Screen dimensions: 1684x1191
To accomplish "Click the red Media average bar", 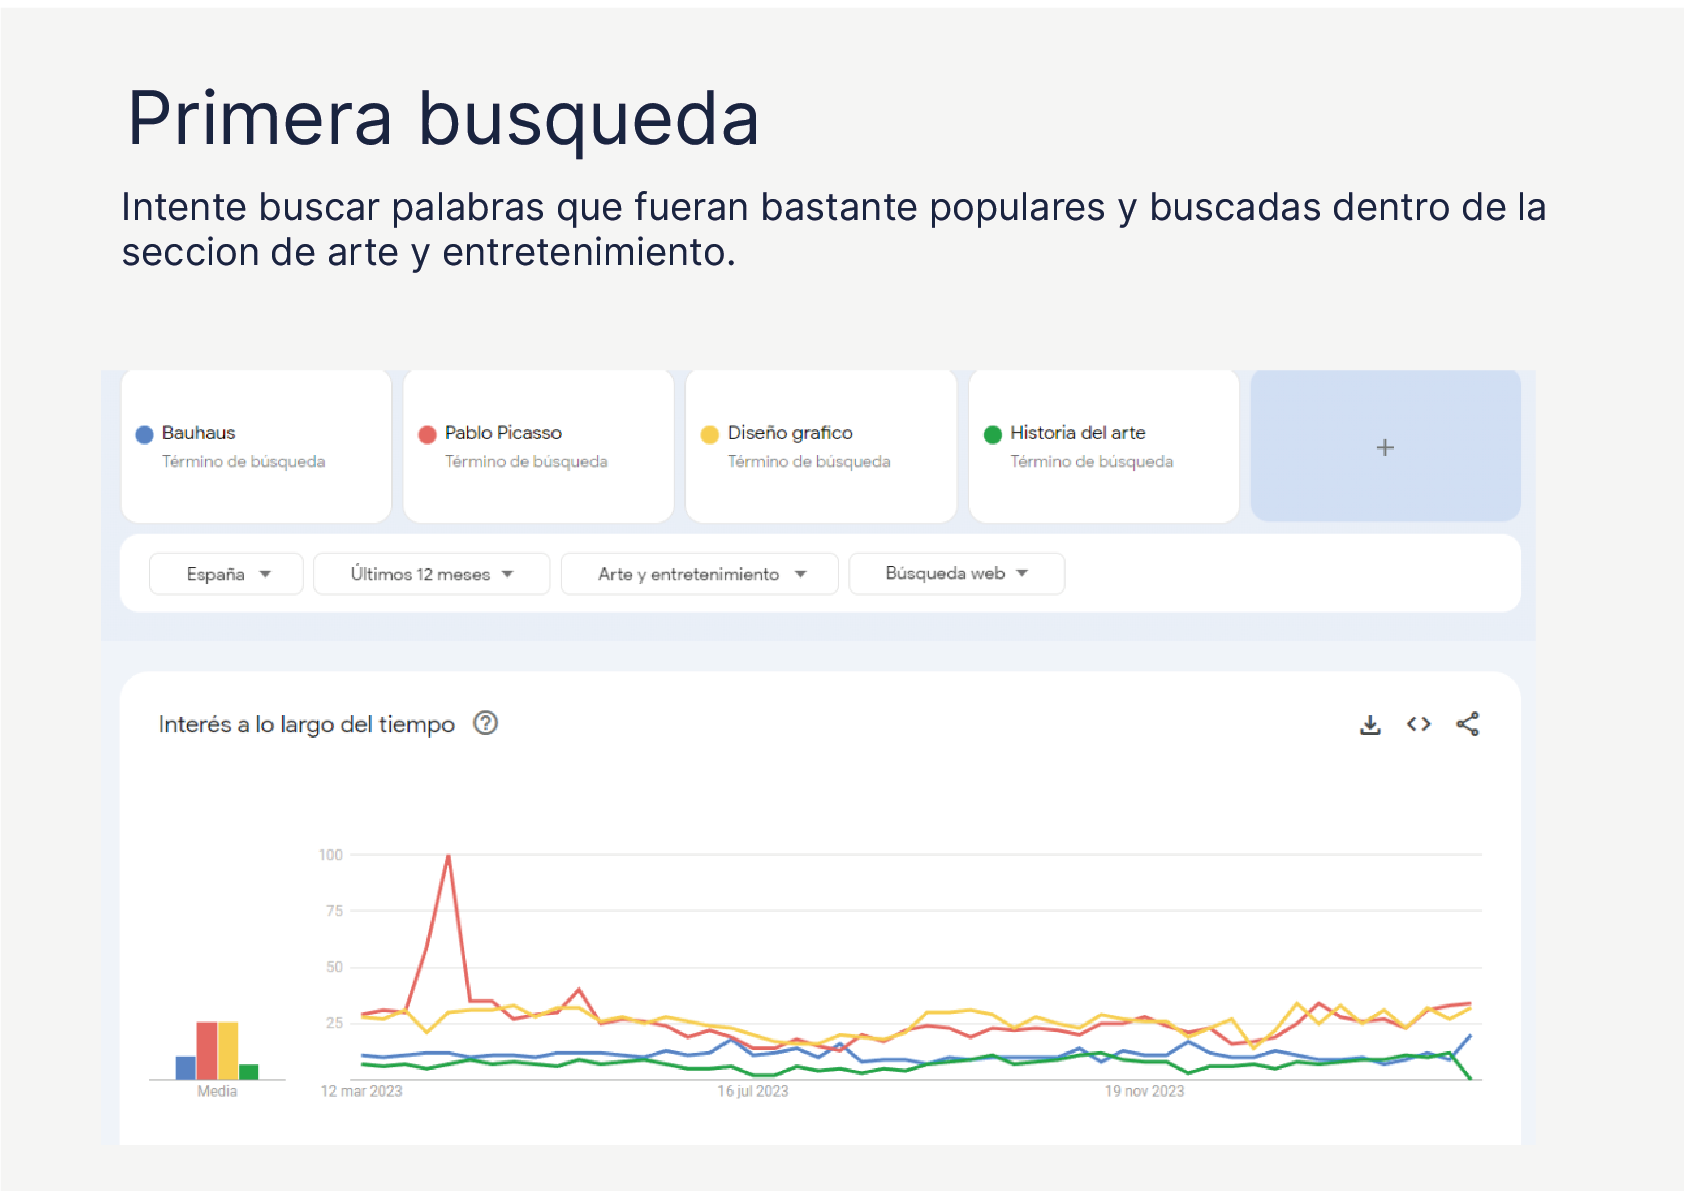I will (x=207, y=1050).
